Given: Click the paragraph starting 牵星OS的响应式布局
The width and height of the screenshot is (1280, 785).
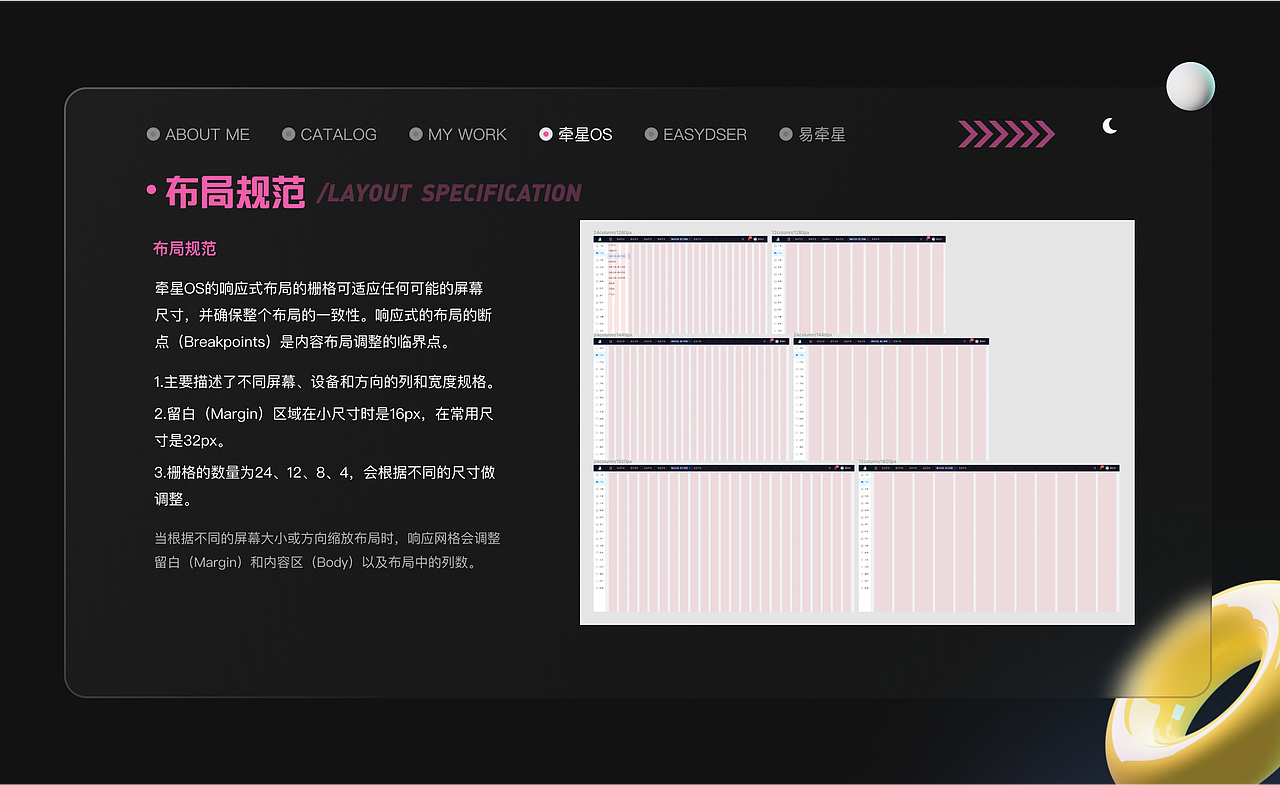Looking at the screenshot, I should tap(324, 315).
